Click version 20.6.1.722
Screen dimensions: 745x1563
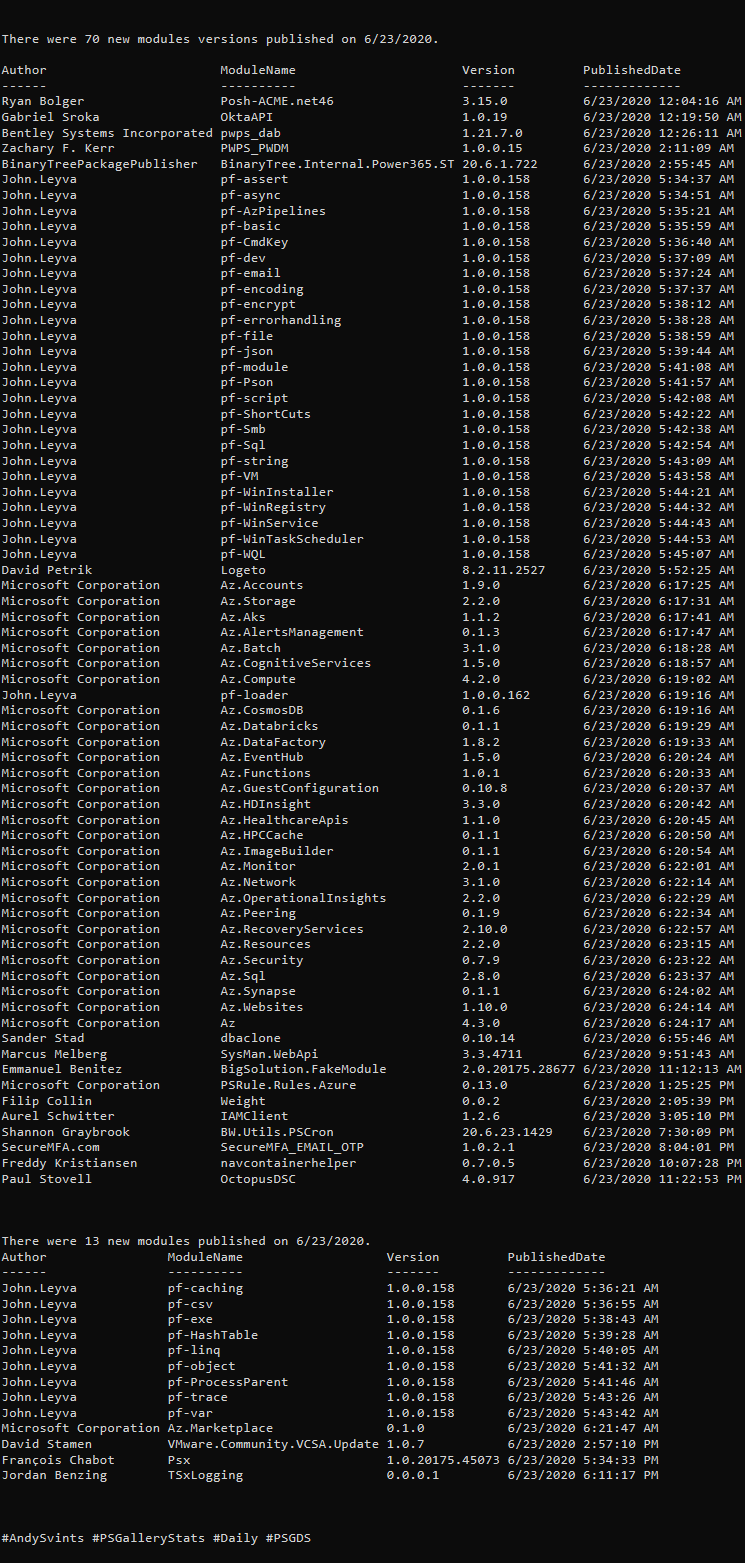(x=500, y=164)
